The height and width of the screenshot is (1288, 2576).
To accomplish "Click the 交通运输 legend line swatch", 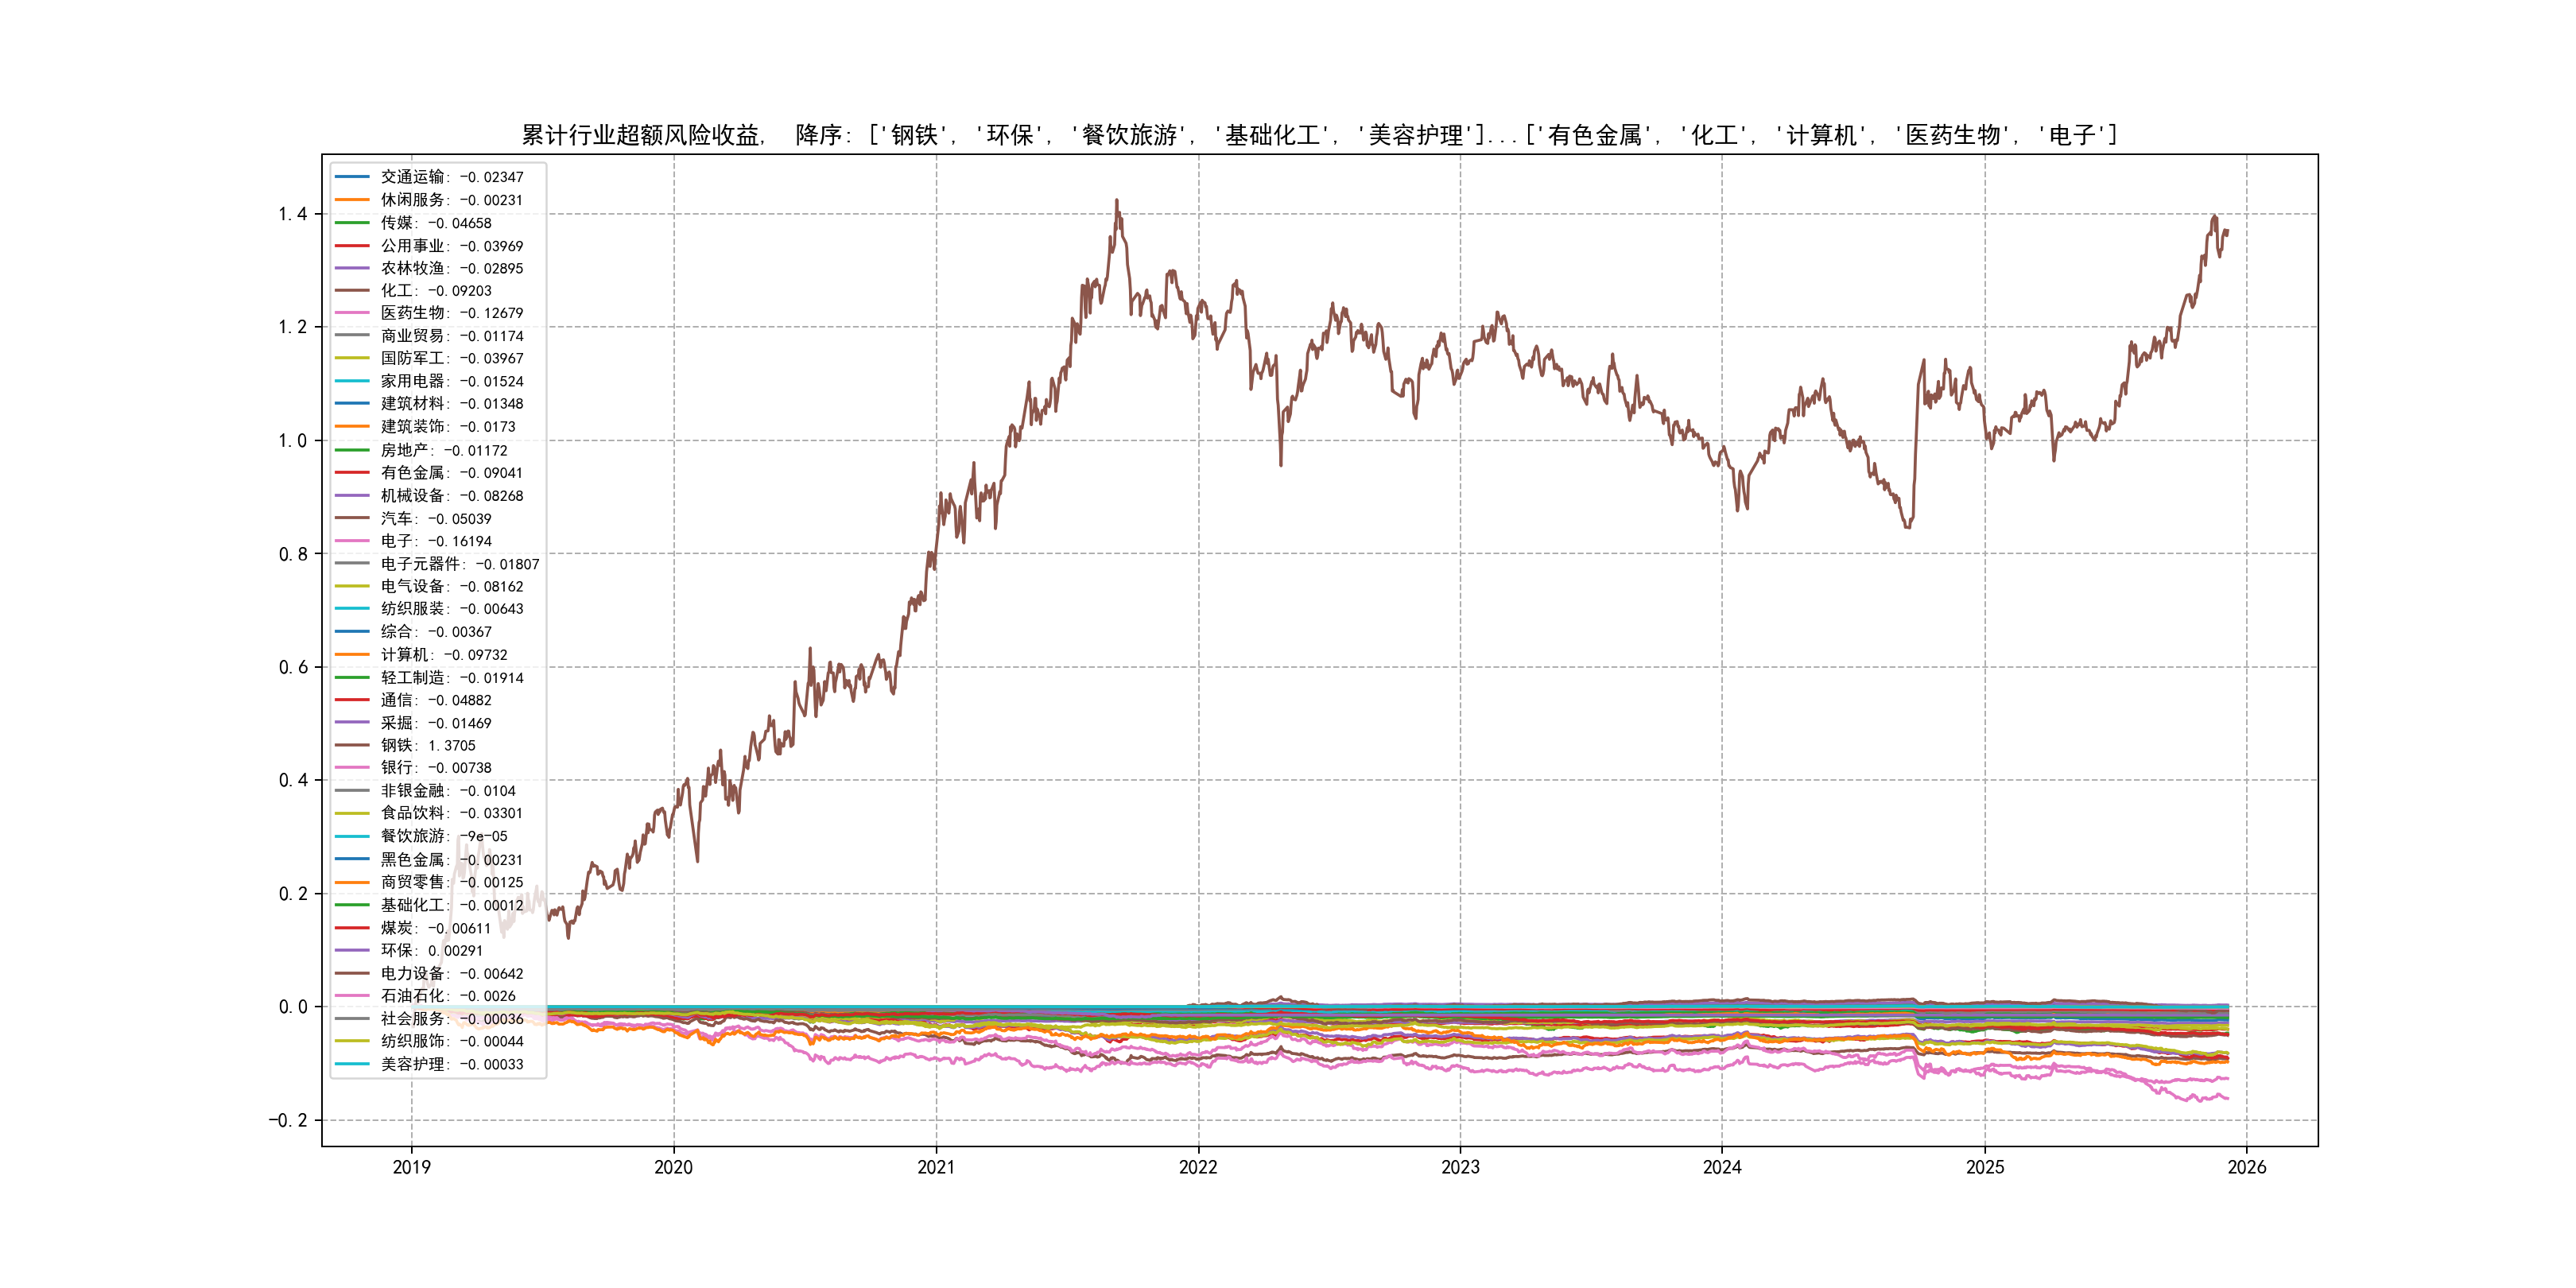I will [x=352, y=177].
